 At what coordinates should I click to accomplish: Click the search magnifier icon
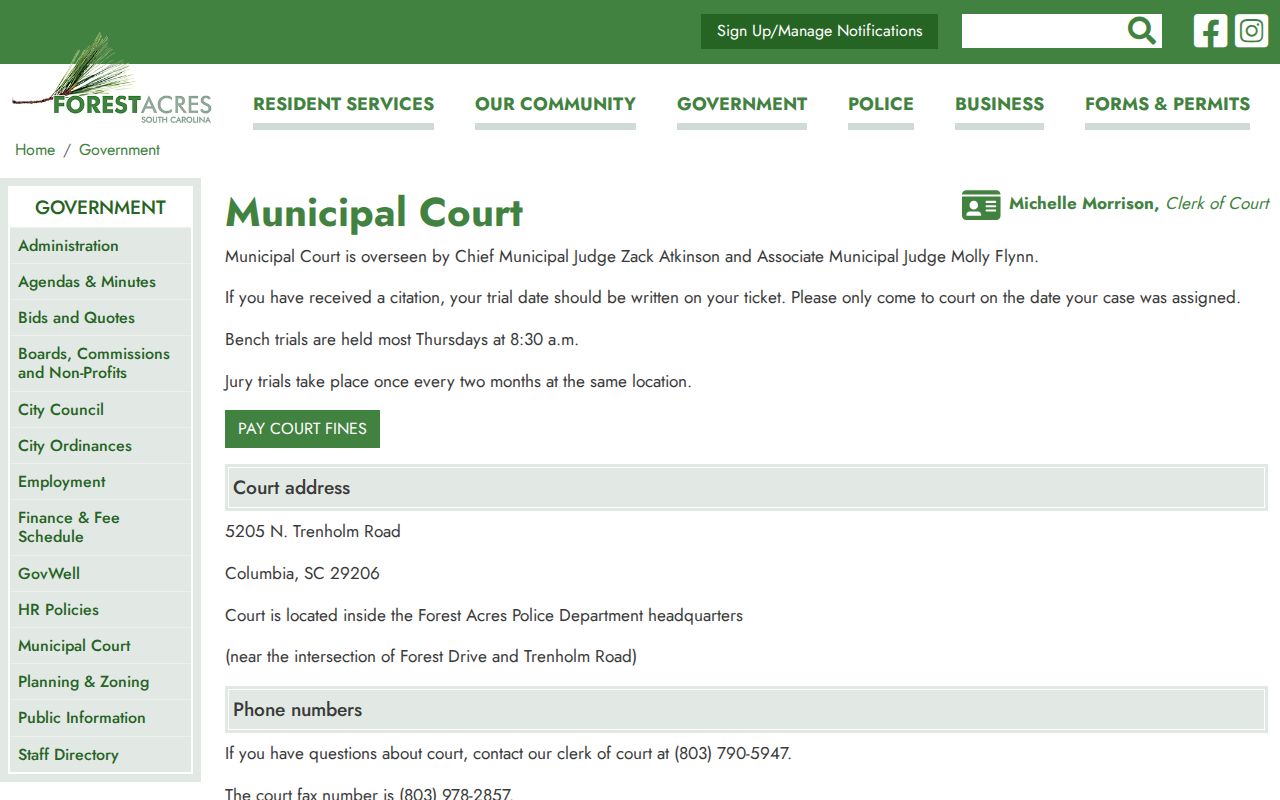tap(1141, 31)
